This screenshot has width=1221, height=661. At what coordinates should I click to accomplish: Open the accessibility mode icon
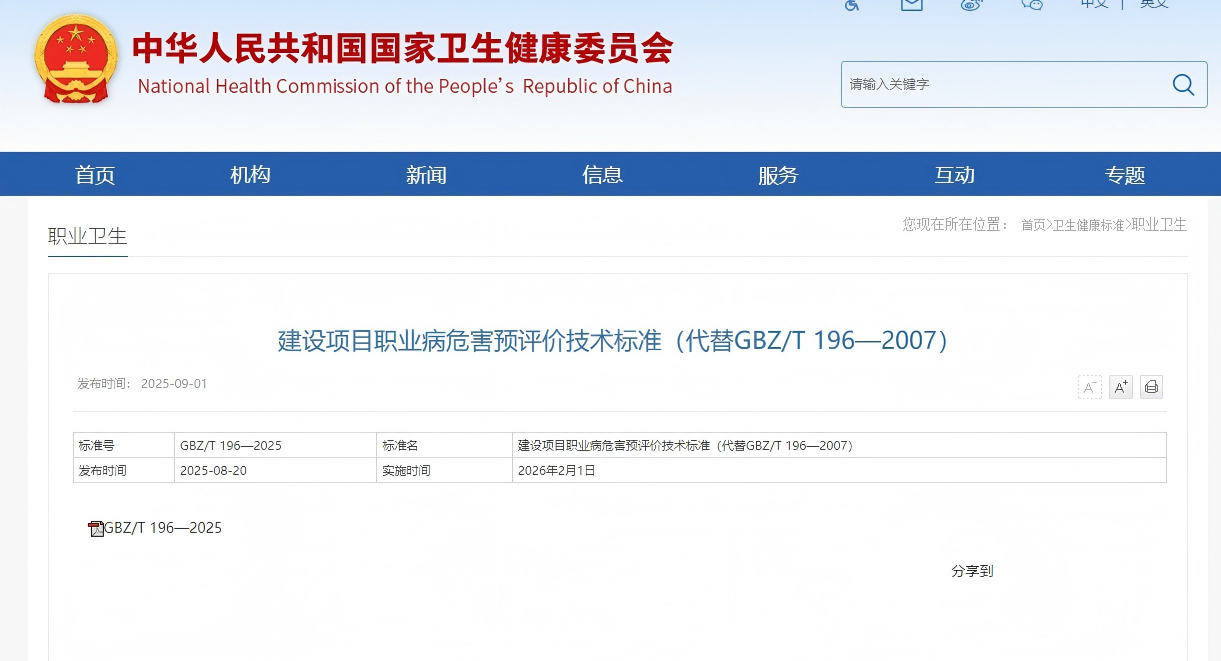click(x=851, y=6)
